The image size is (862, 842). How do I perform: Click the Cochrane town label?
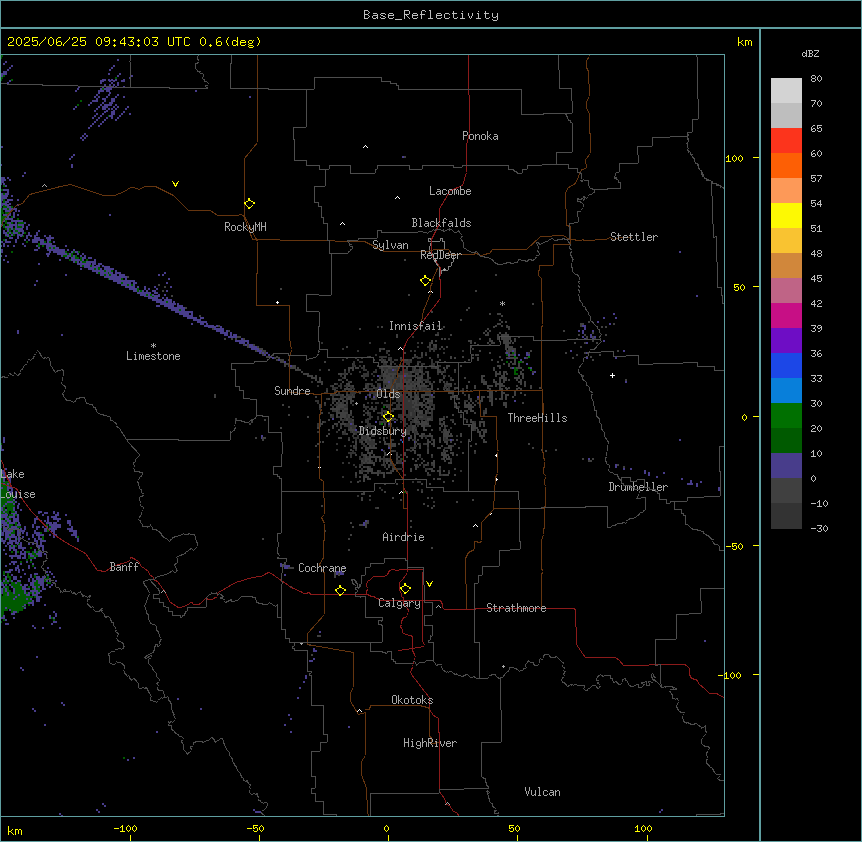322,568
